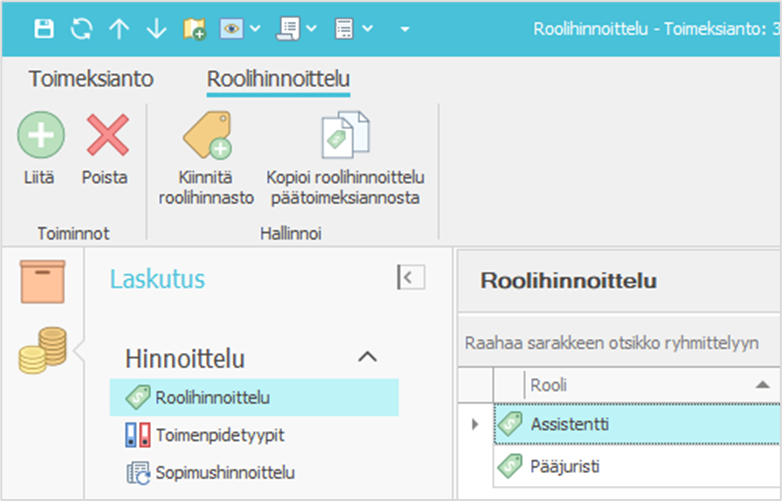Click the down arrow in the quick toolbar
This screenshot has height=501, width=782.
156,29
